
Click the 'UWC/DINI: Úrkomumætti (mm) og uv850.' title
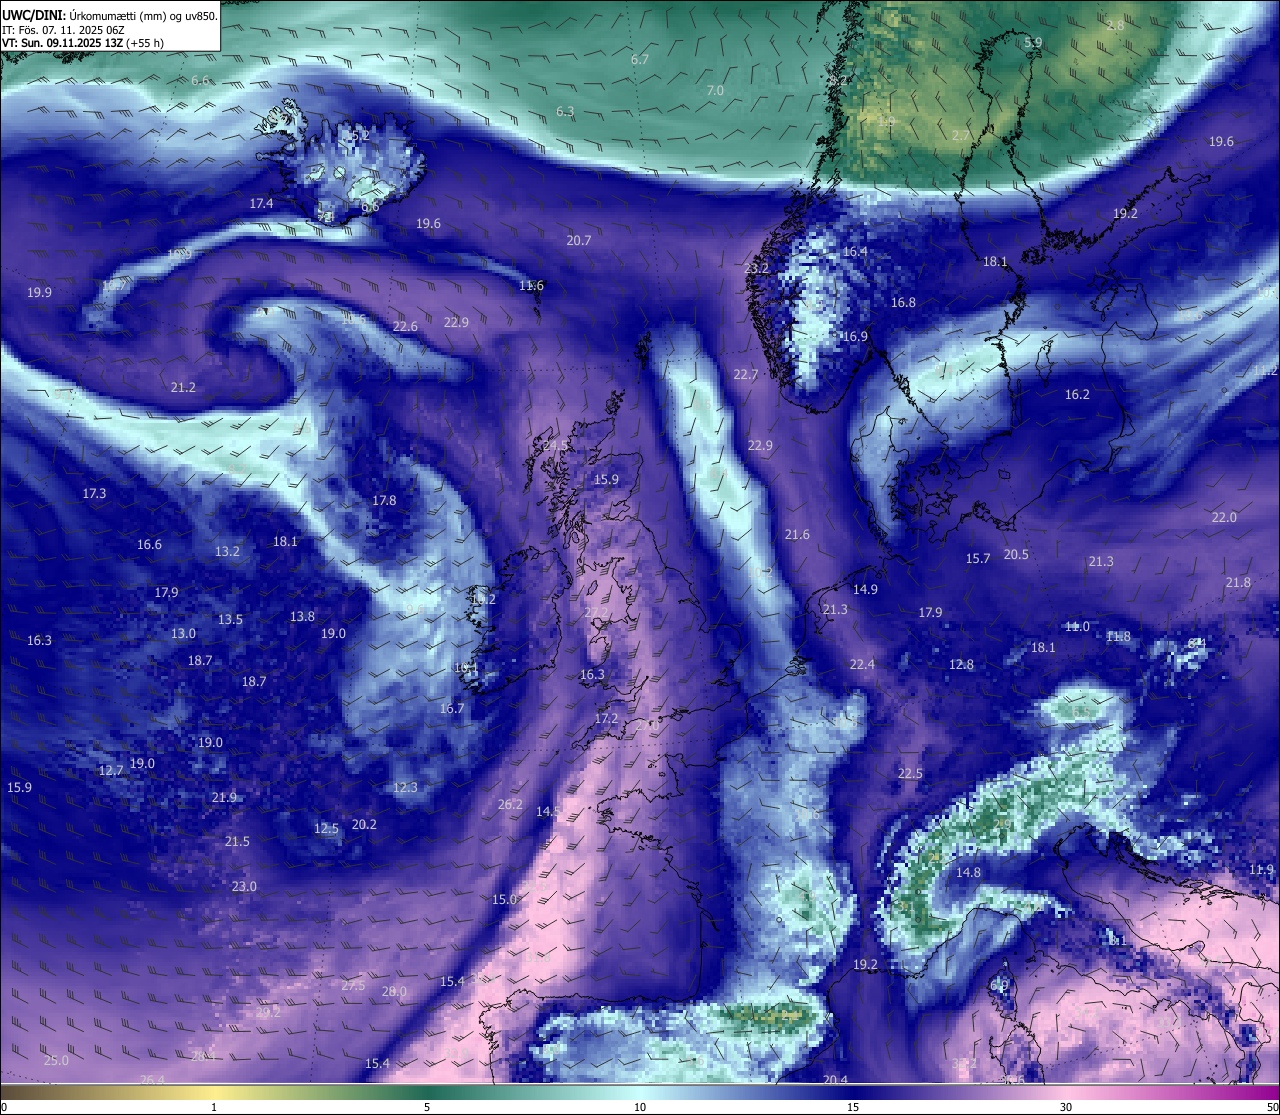click(x=110, y=16)
